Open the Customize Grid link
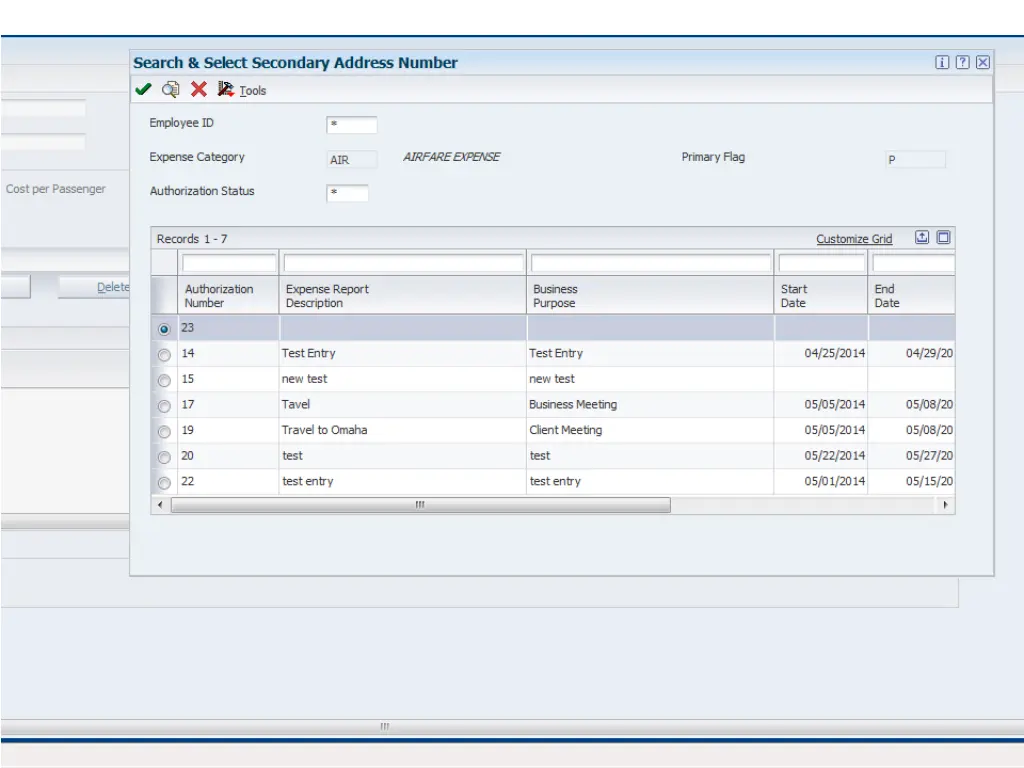The width and height of the screenshot is (1024, 768). click(854, 239)
